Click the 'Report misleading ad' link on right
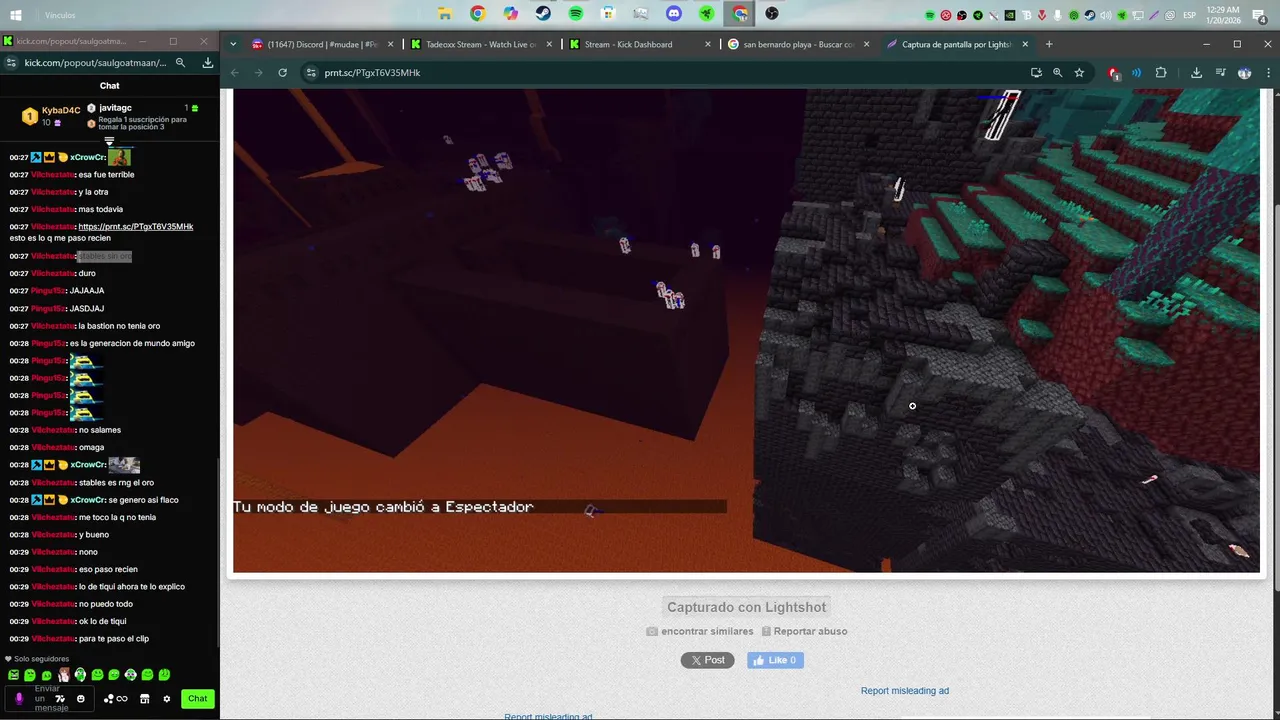The width and height of the screenshot is (1280, 720). (x=905, y=691)
